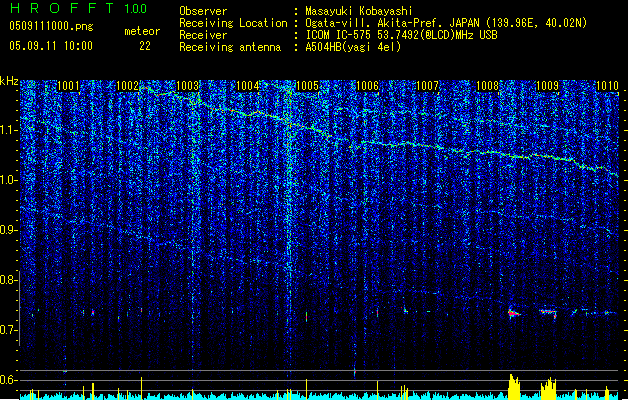Click the 1004 time marker
The image size is (629, 400).
coord(248,86)
